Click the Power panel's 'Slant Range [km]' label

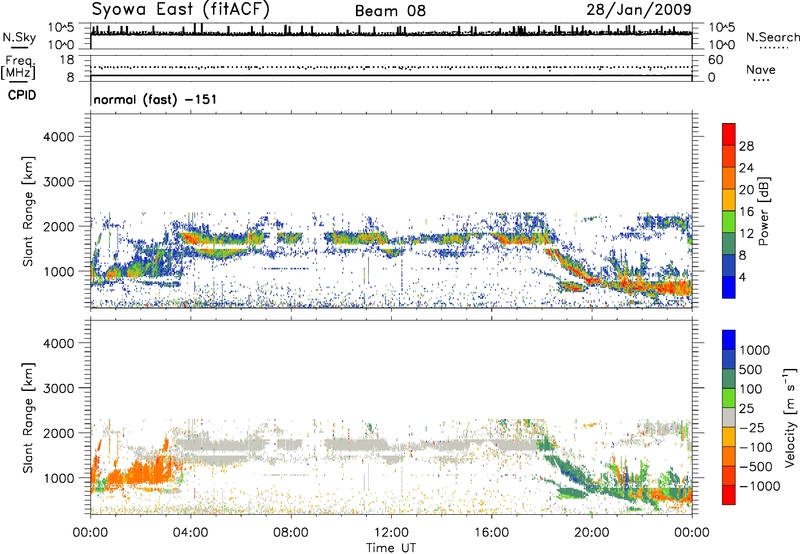coord(28,211)
